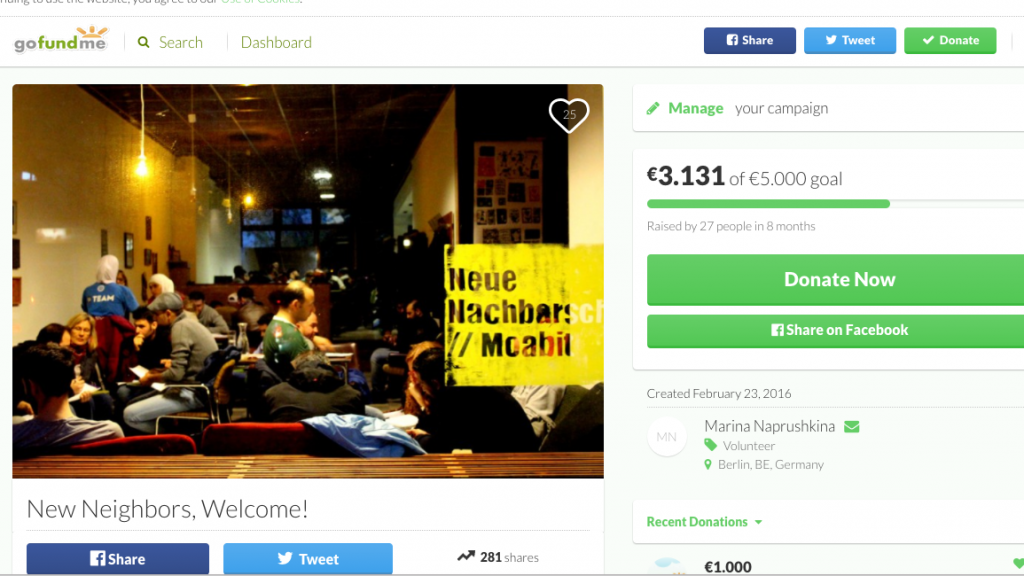Click the MN organizer avatar
The width and height of the screenshot is (1024, 576).
coord(667,436)
